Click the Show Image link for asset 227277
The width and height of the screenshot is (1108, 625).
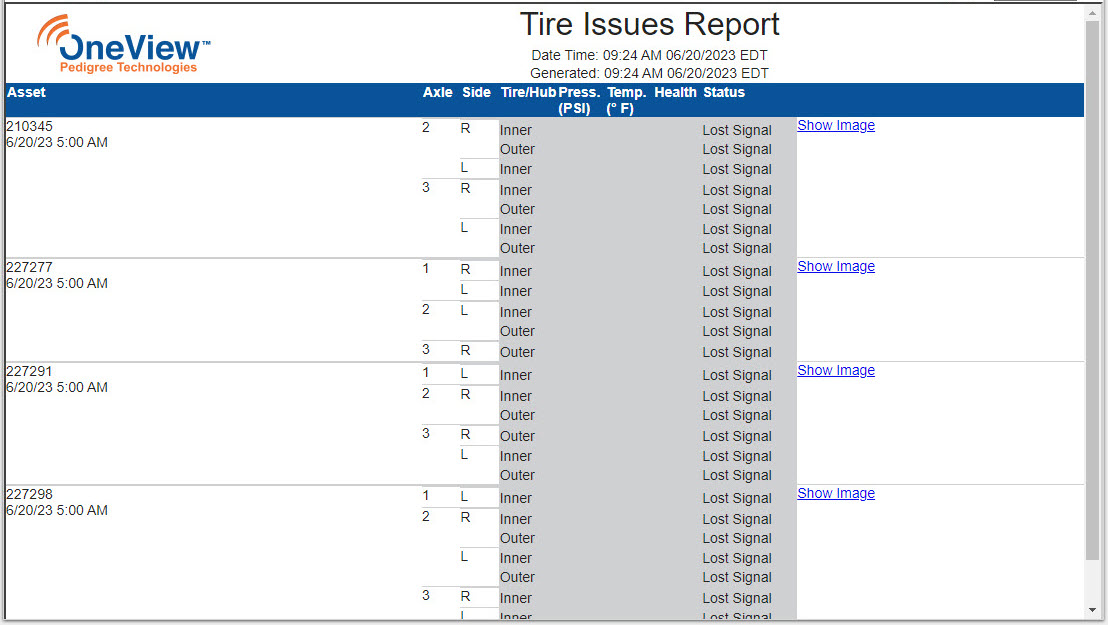click(x=836, y=266)
